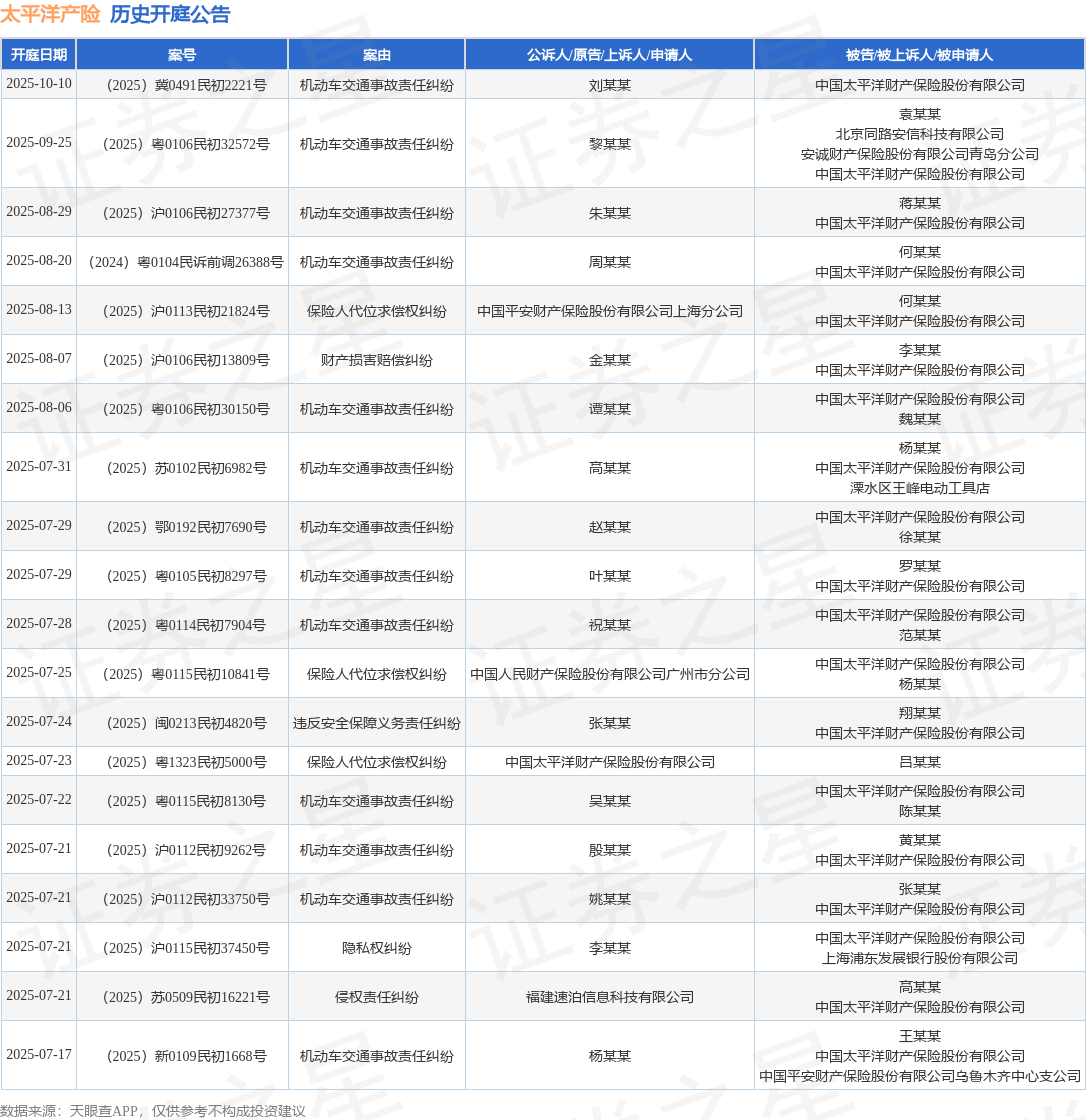
Task: Select the 开庭日期 column header
Action: coord(39,55)
